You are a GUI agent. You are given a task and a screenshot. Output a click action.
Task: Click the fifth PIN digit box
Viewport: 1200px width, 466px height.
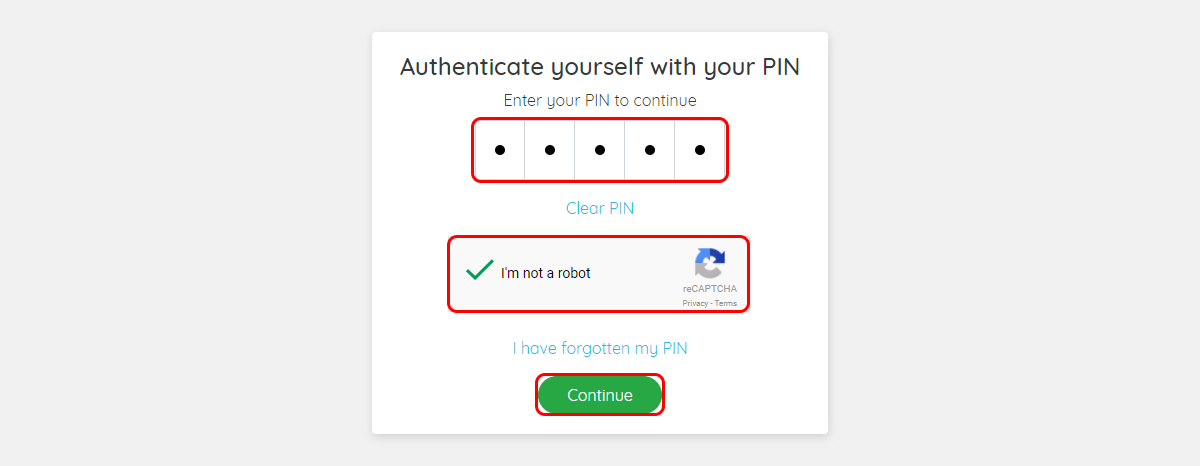700,150
